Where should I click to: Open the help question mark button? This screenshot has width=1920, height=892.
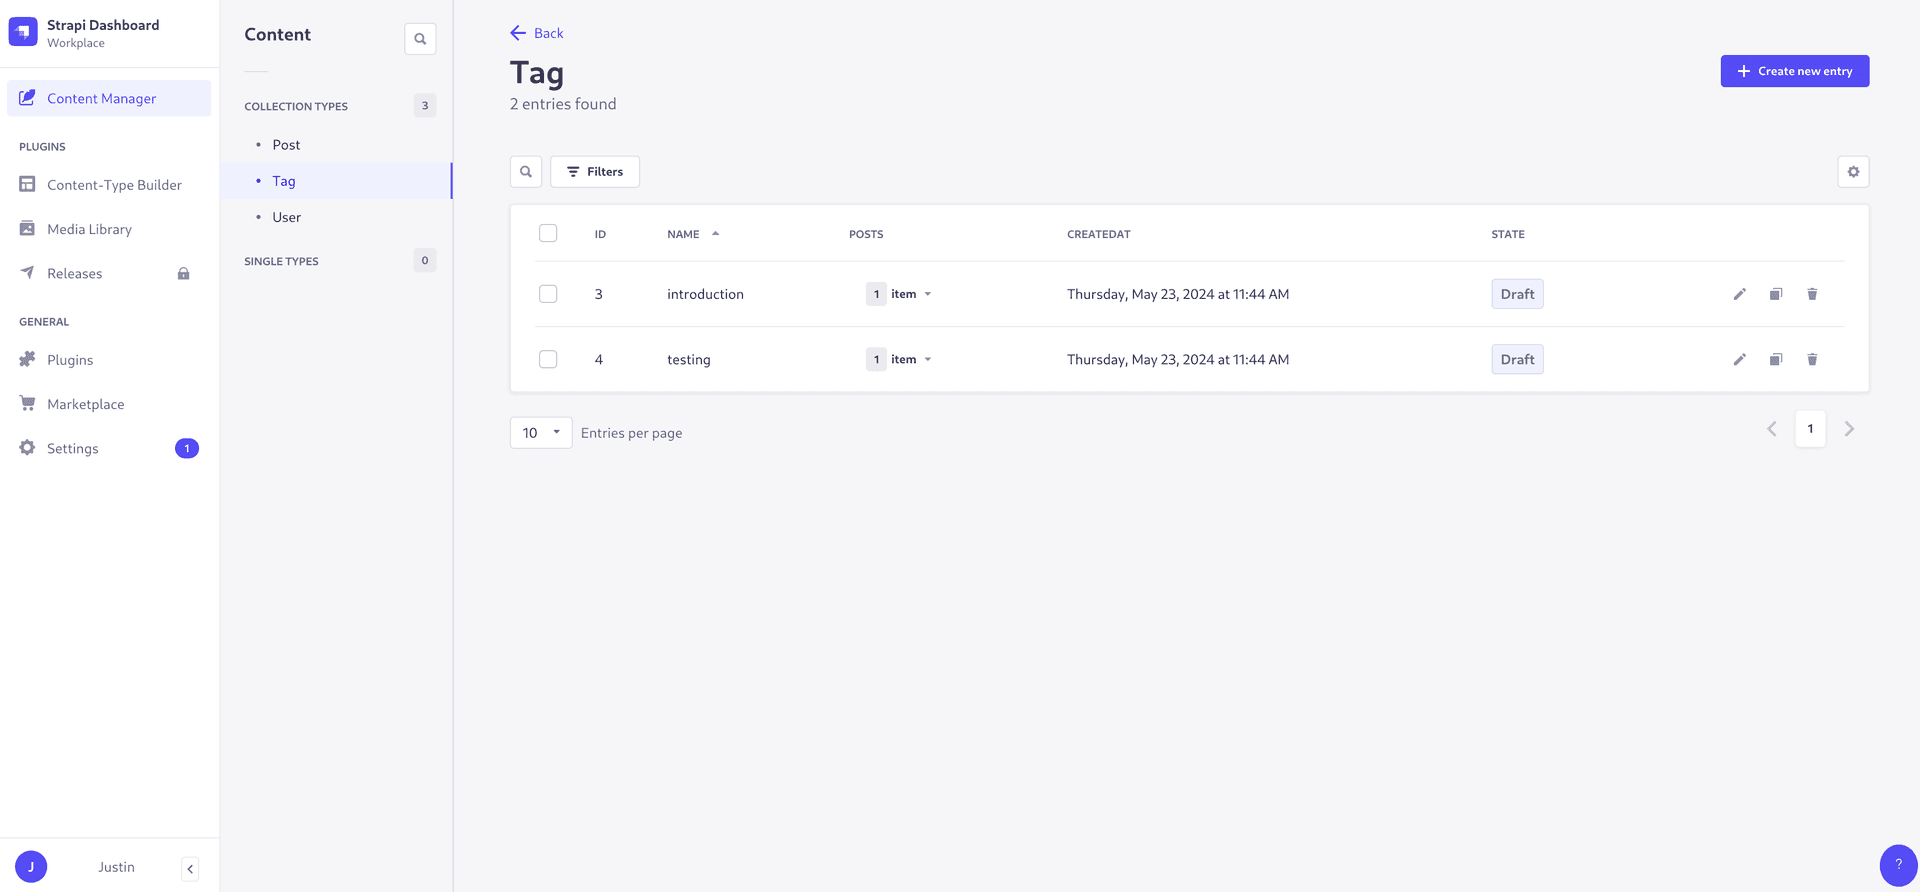coord(1897,865)
